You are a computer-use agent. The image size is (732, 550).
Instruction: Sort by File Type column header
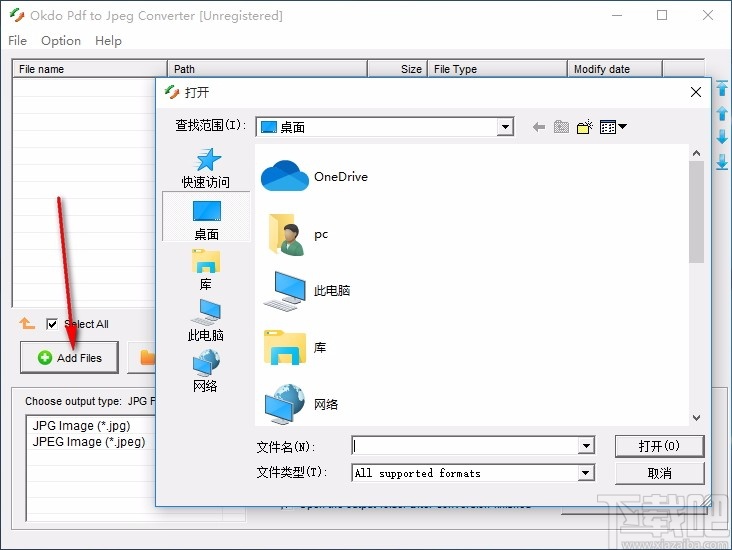click(x=497, y=69)
